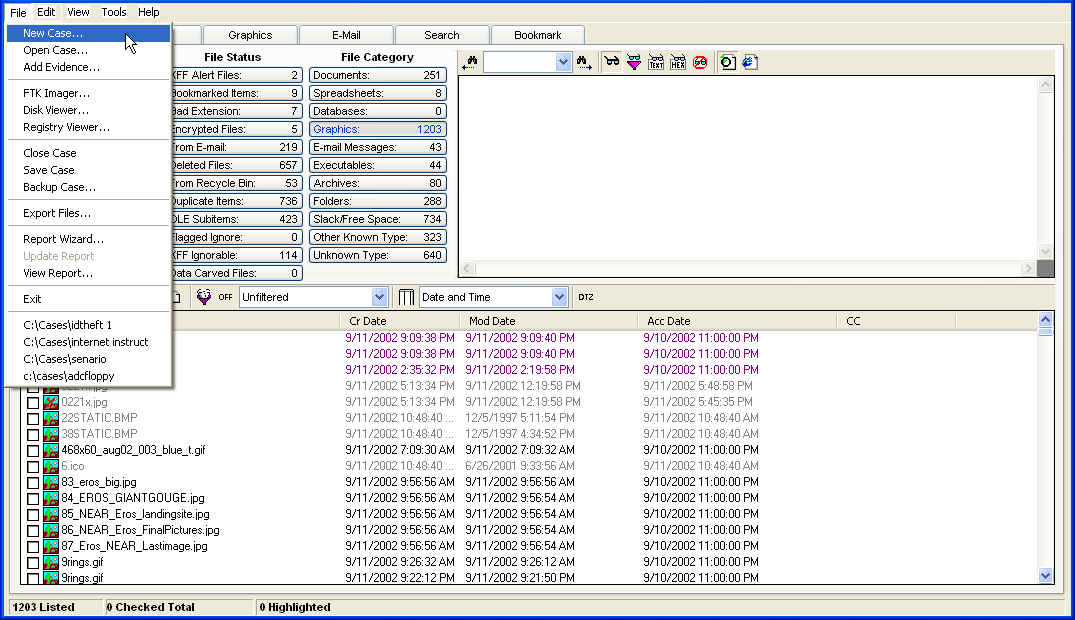This screenshot has width=1075, height=620.
Task: Switch to the Bookmark tab
Action: click(538, 35)
